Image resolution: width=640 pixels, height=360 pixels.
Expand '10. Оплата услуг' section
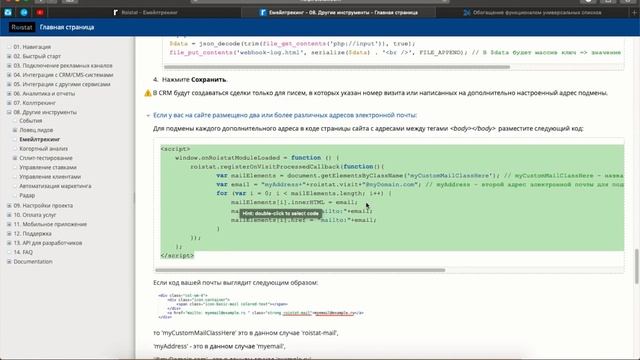pyautogui.click(x=9, y=215)
